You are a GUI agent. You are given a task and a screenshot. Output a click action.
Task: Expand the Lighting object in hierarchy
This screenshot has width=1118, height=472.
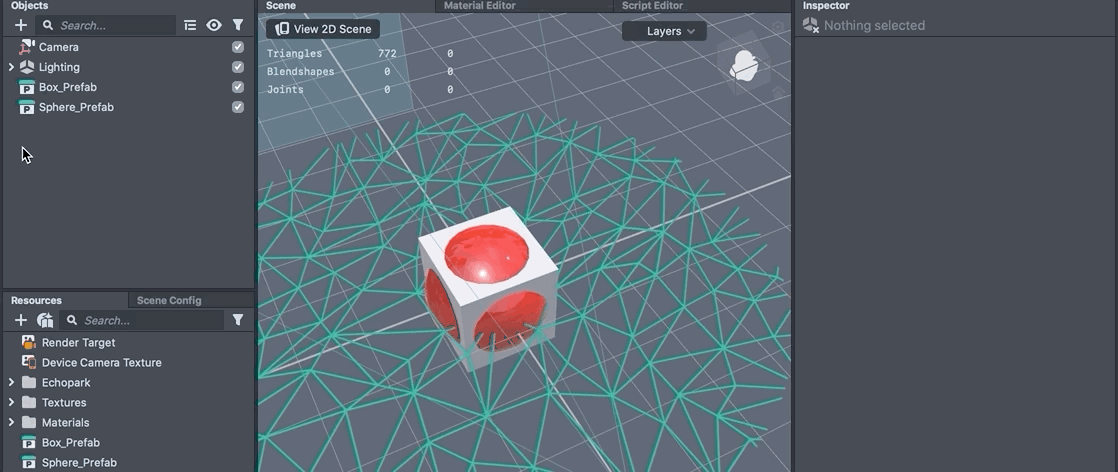point(11,67)
